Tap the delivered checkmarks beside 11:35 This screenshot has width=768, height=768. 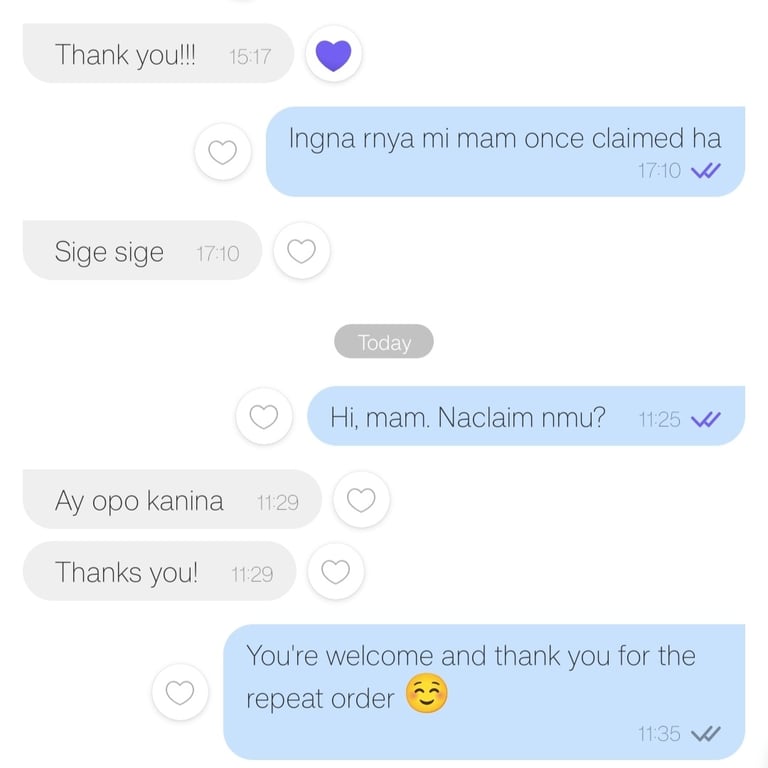pyautogui.click(x=705, y=734)
